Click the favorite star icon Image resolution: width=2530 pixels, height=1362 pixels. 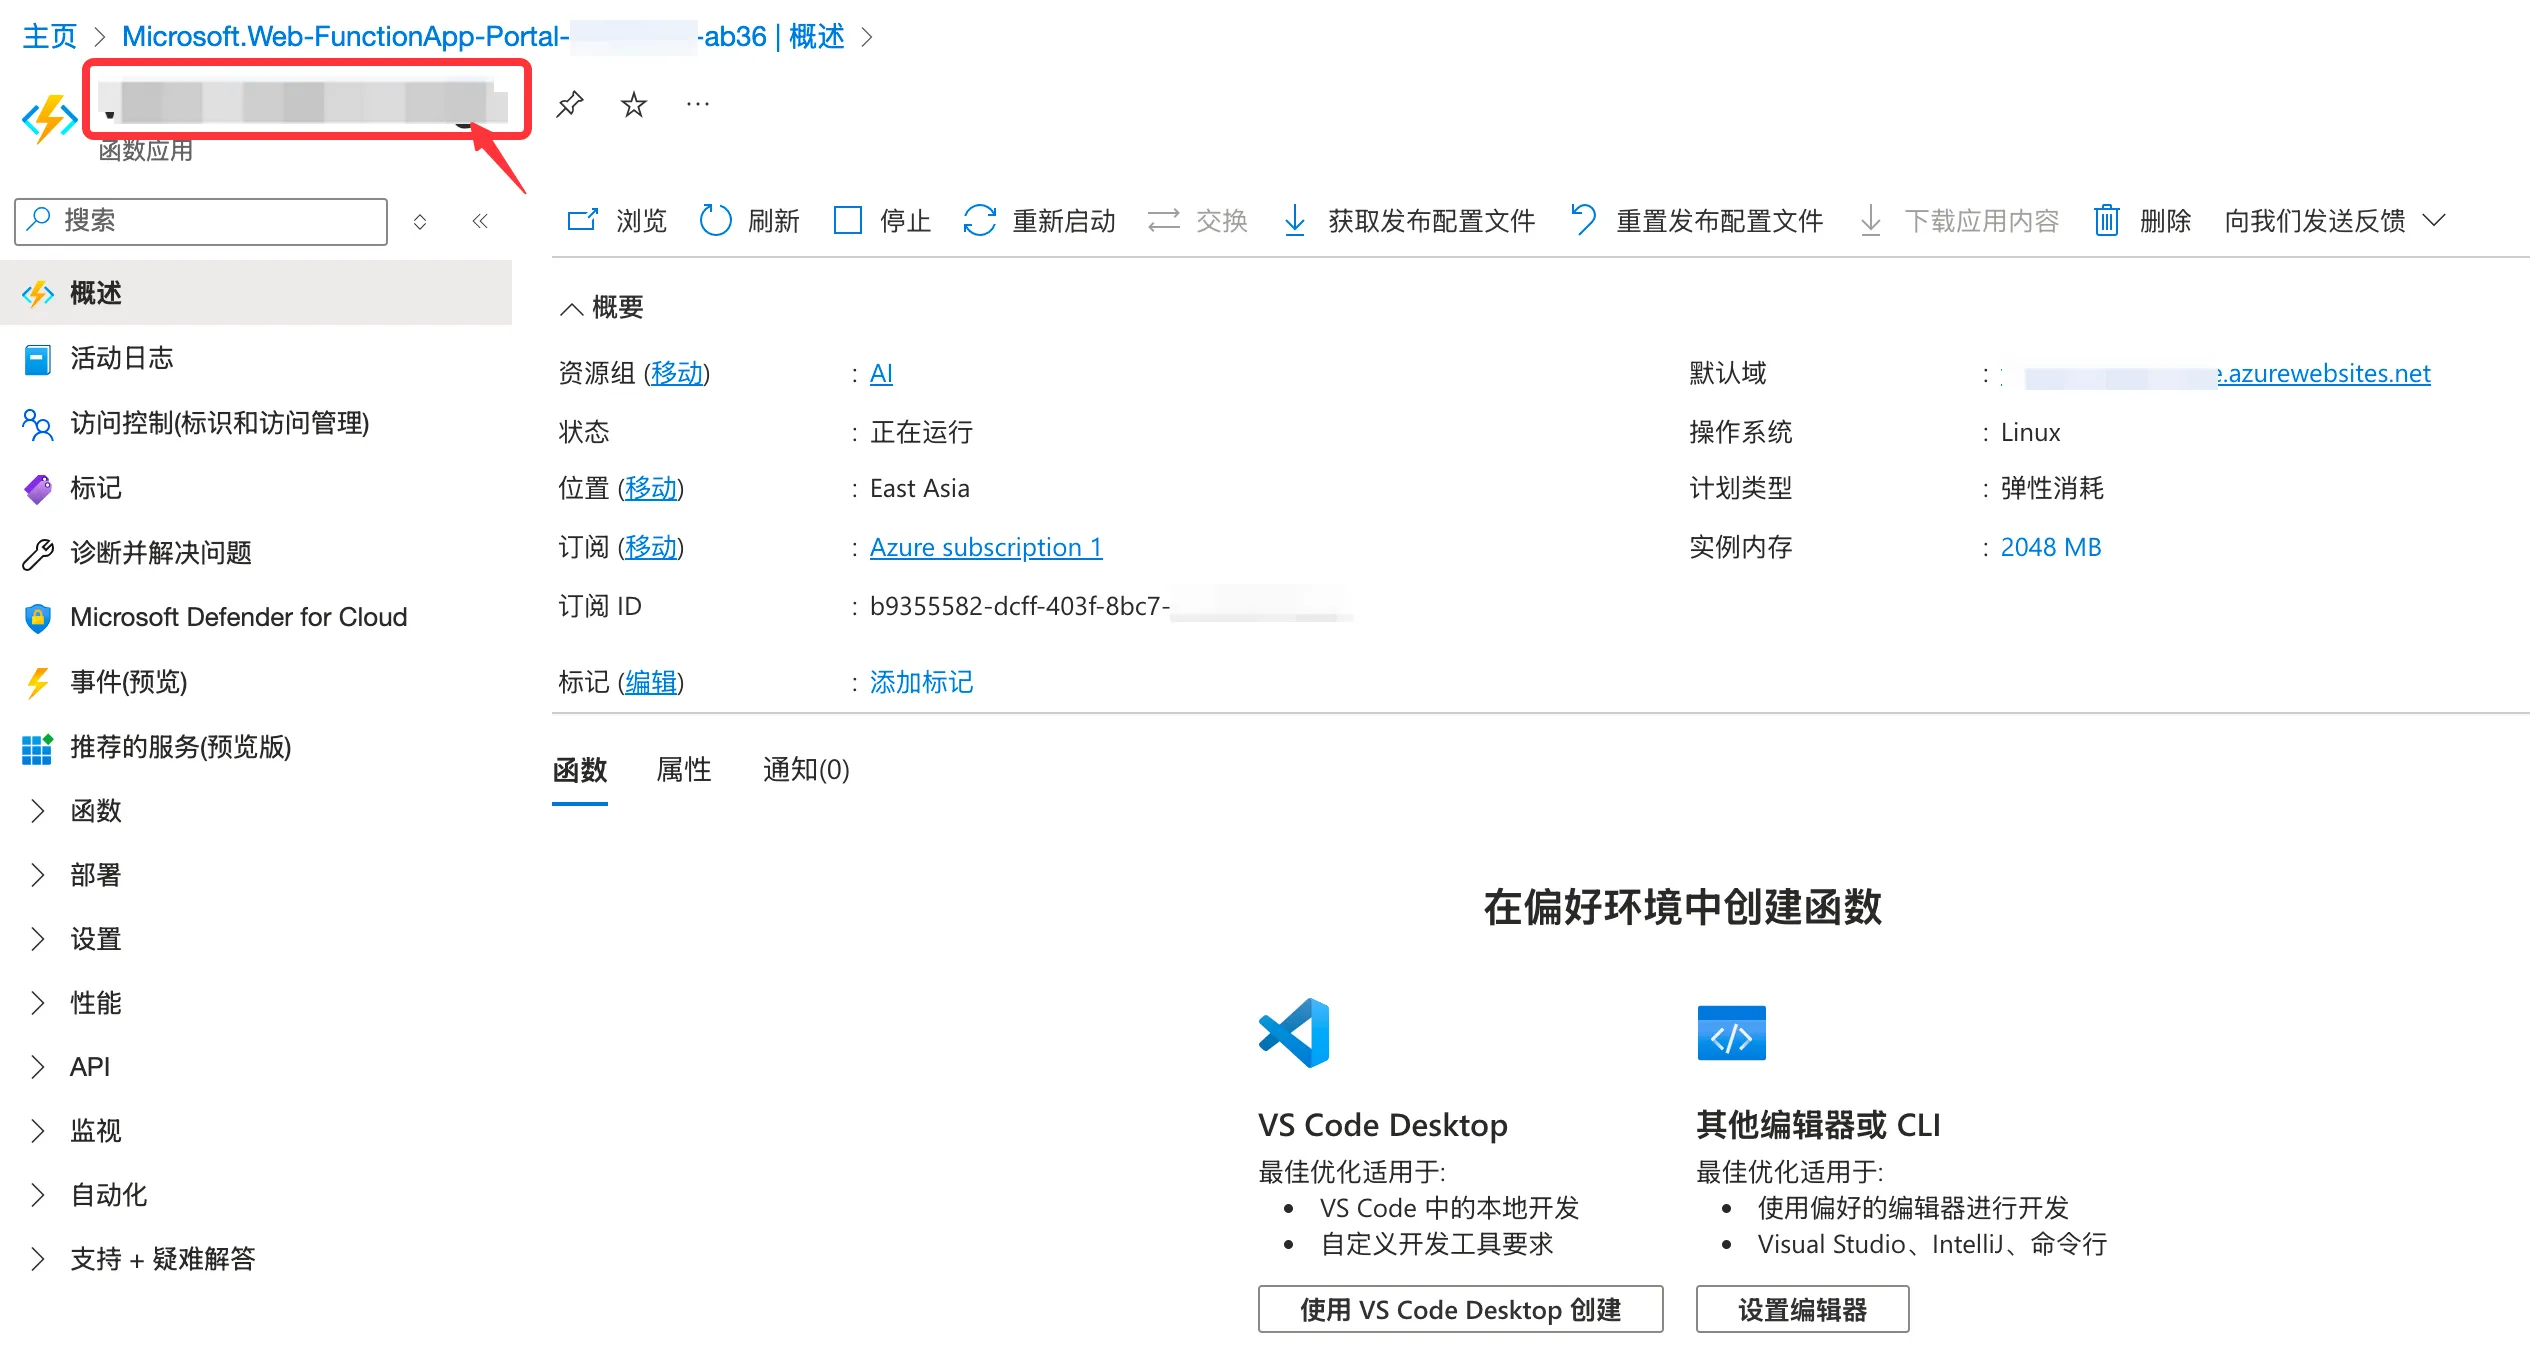(634, 104)
